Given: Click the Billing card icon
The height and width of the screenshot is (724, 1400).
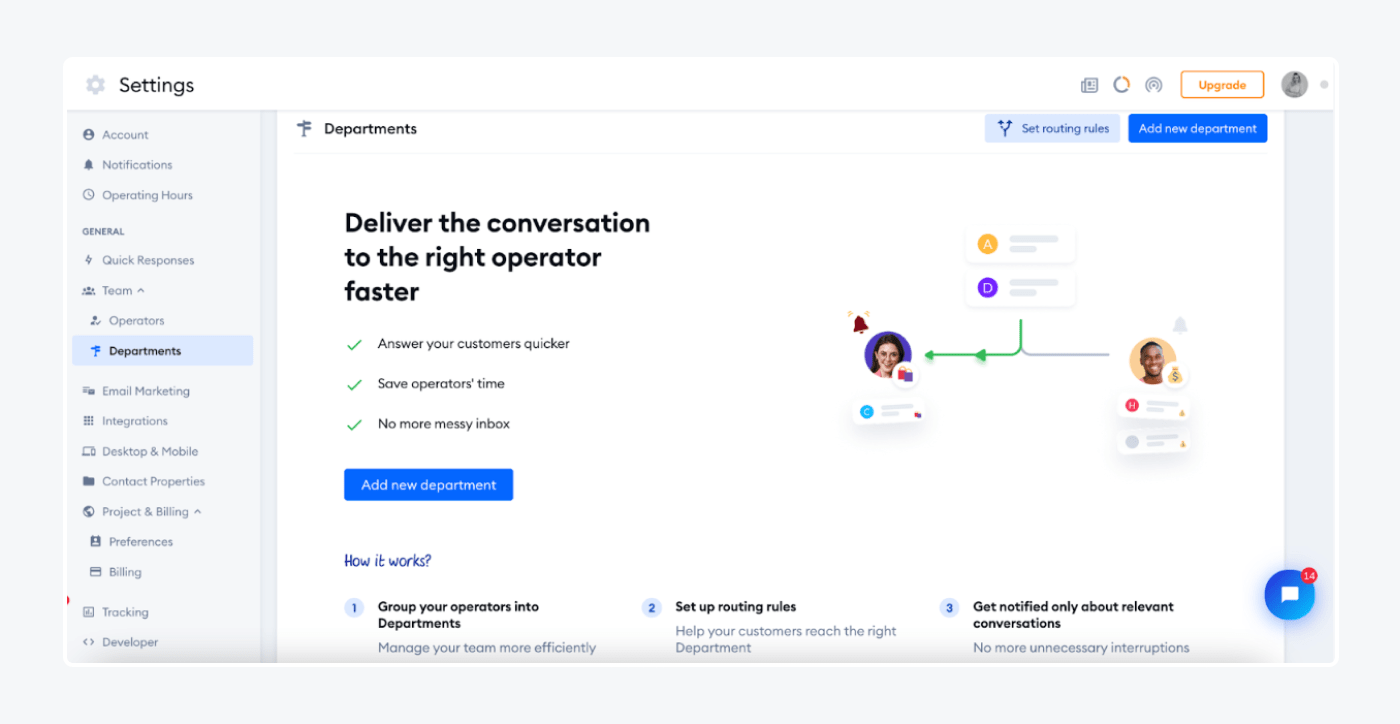Looking at the screenshot, I should 96,572.
